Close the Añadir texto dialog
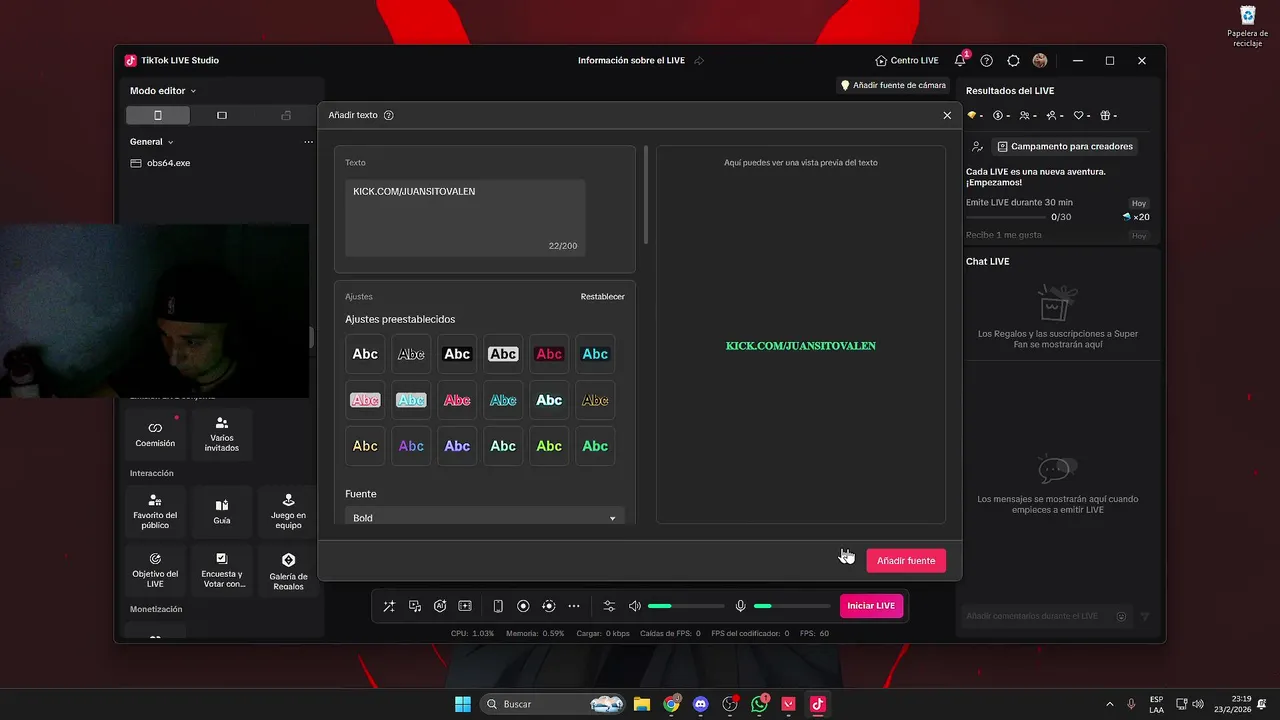1280x720 pixels. [x=947, y=115]
